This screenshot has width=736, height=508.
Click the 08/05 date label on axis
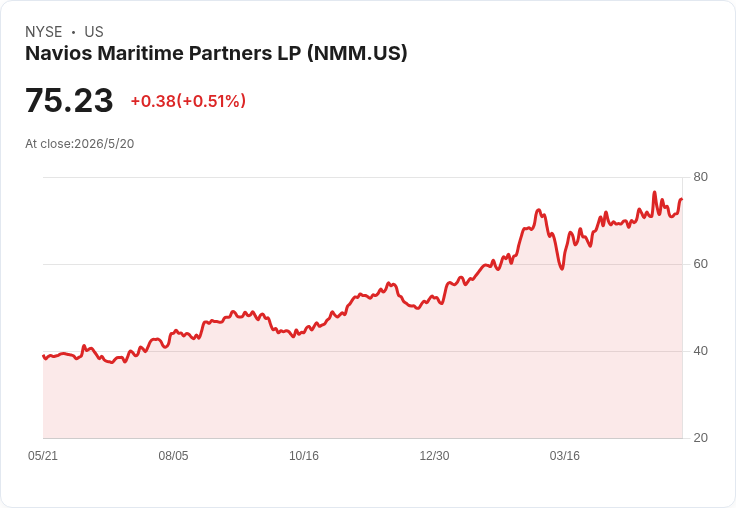pyautogui.click(x=173, y=455)
